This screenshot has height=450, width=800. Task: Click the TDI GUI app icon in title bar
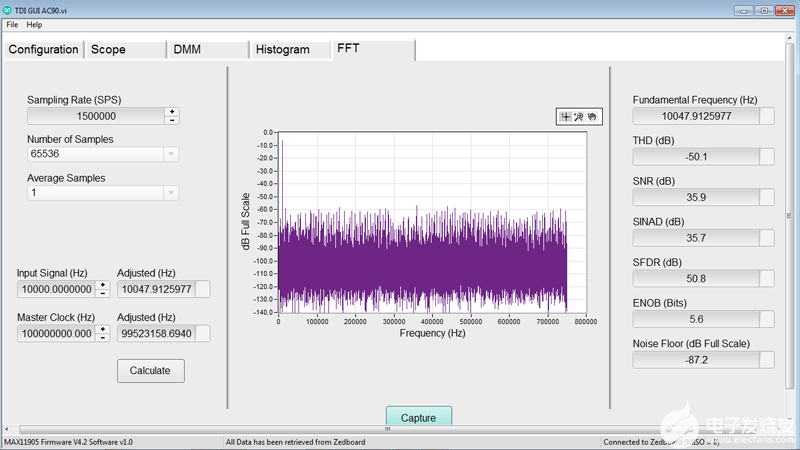tap(7, 10)
